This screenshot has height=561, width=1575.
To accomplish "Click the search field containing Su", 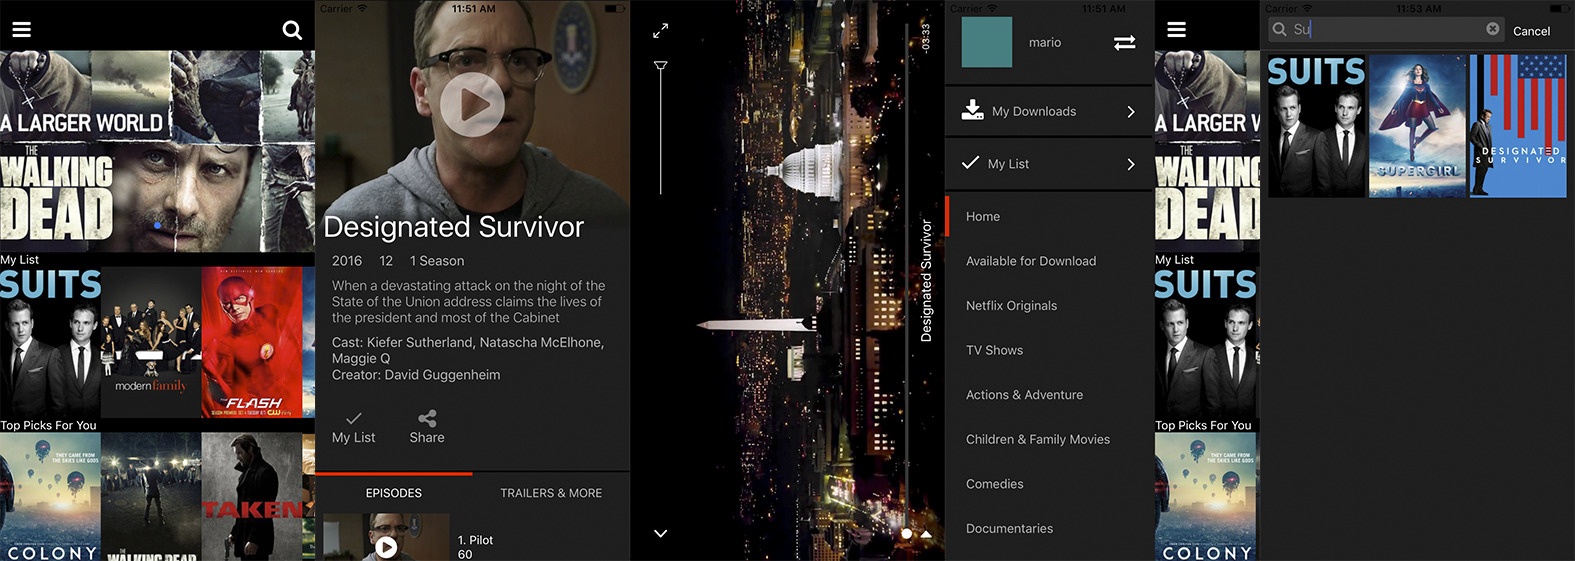I will click(x=1386, y=29).
